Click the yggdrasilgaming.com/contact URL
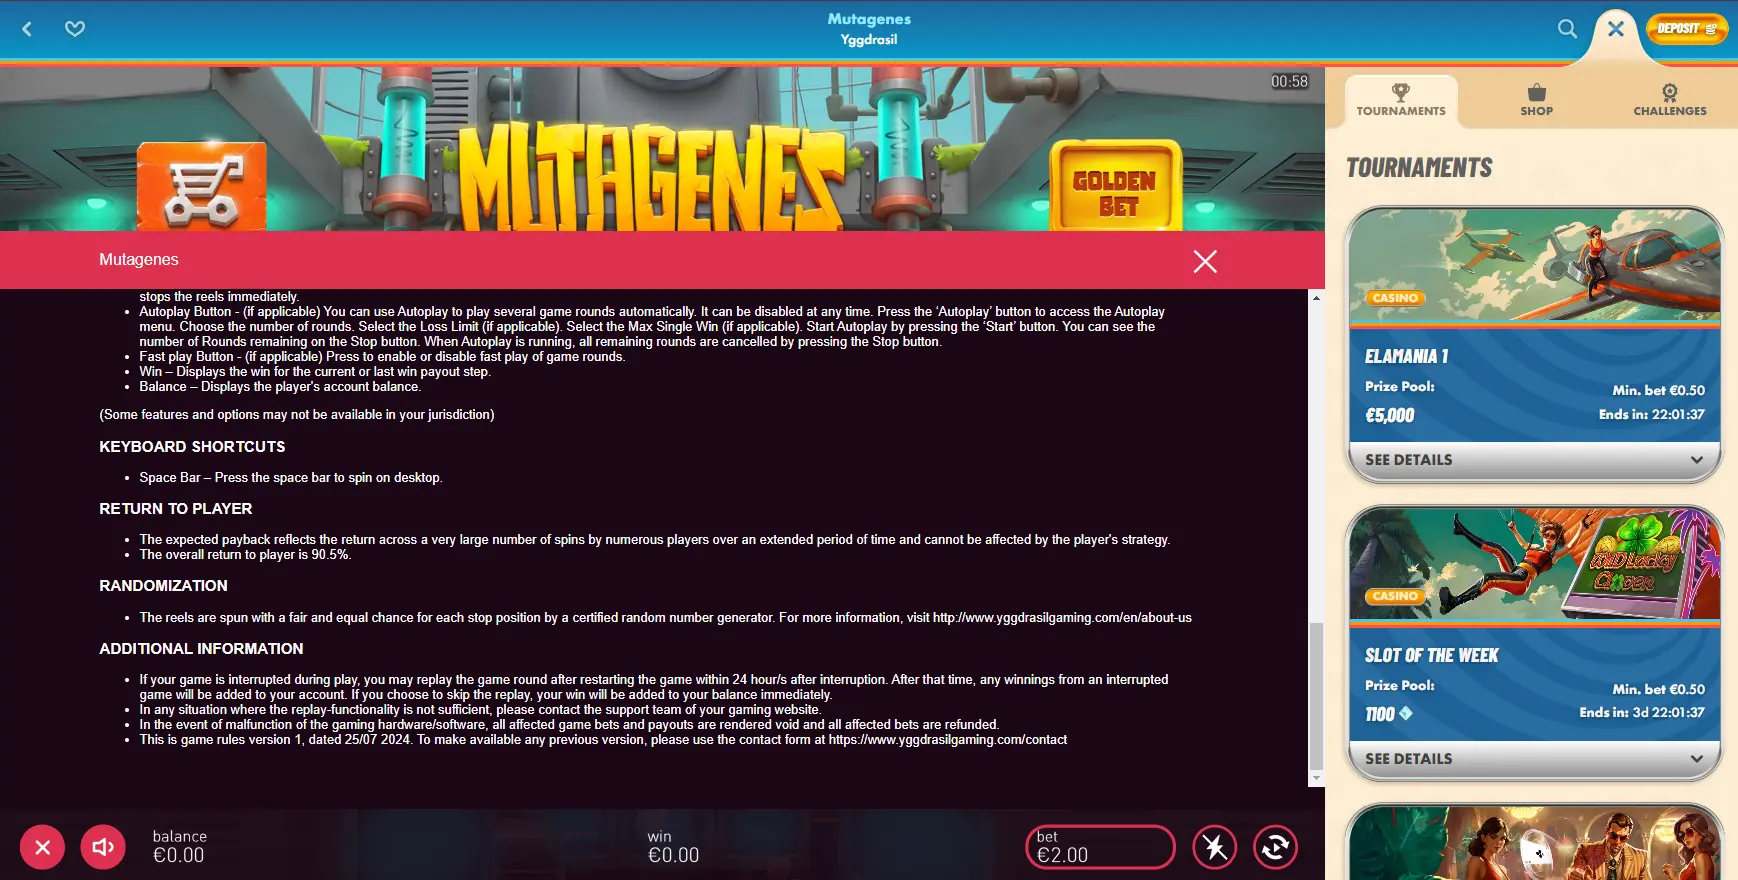The height and width of the screenshot is (880, 1738). 948,740
